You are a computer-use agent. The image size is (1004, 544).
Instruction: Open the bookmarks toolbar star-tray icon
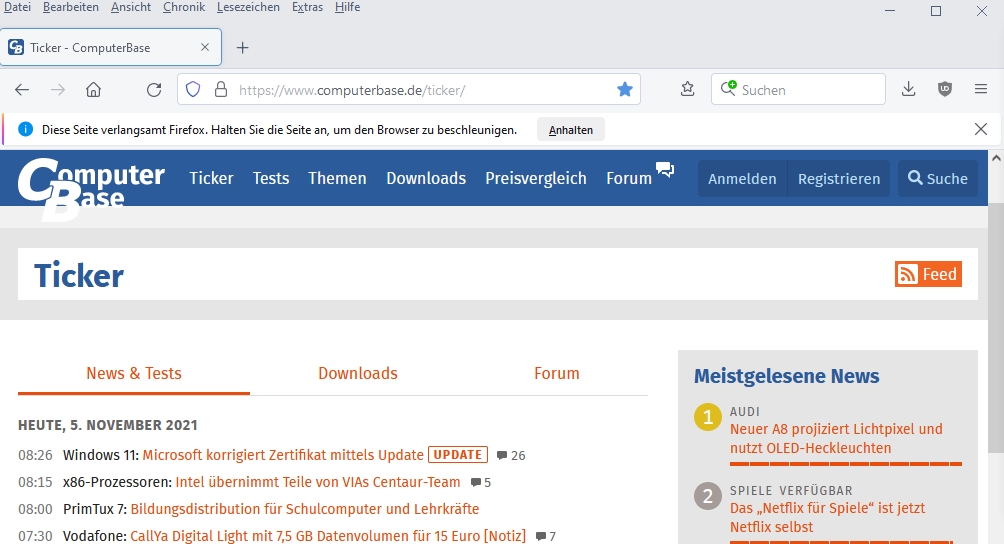[688, 90]
